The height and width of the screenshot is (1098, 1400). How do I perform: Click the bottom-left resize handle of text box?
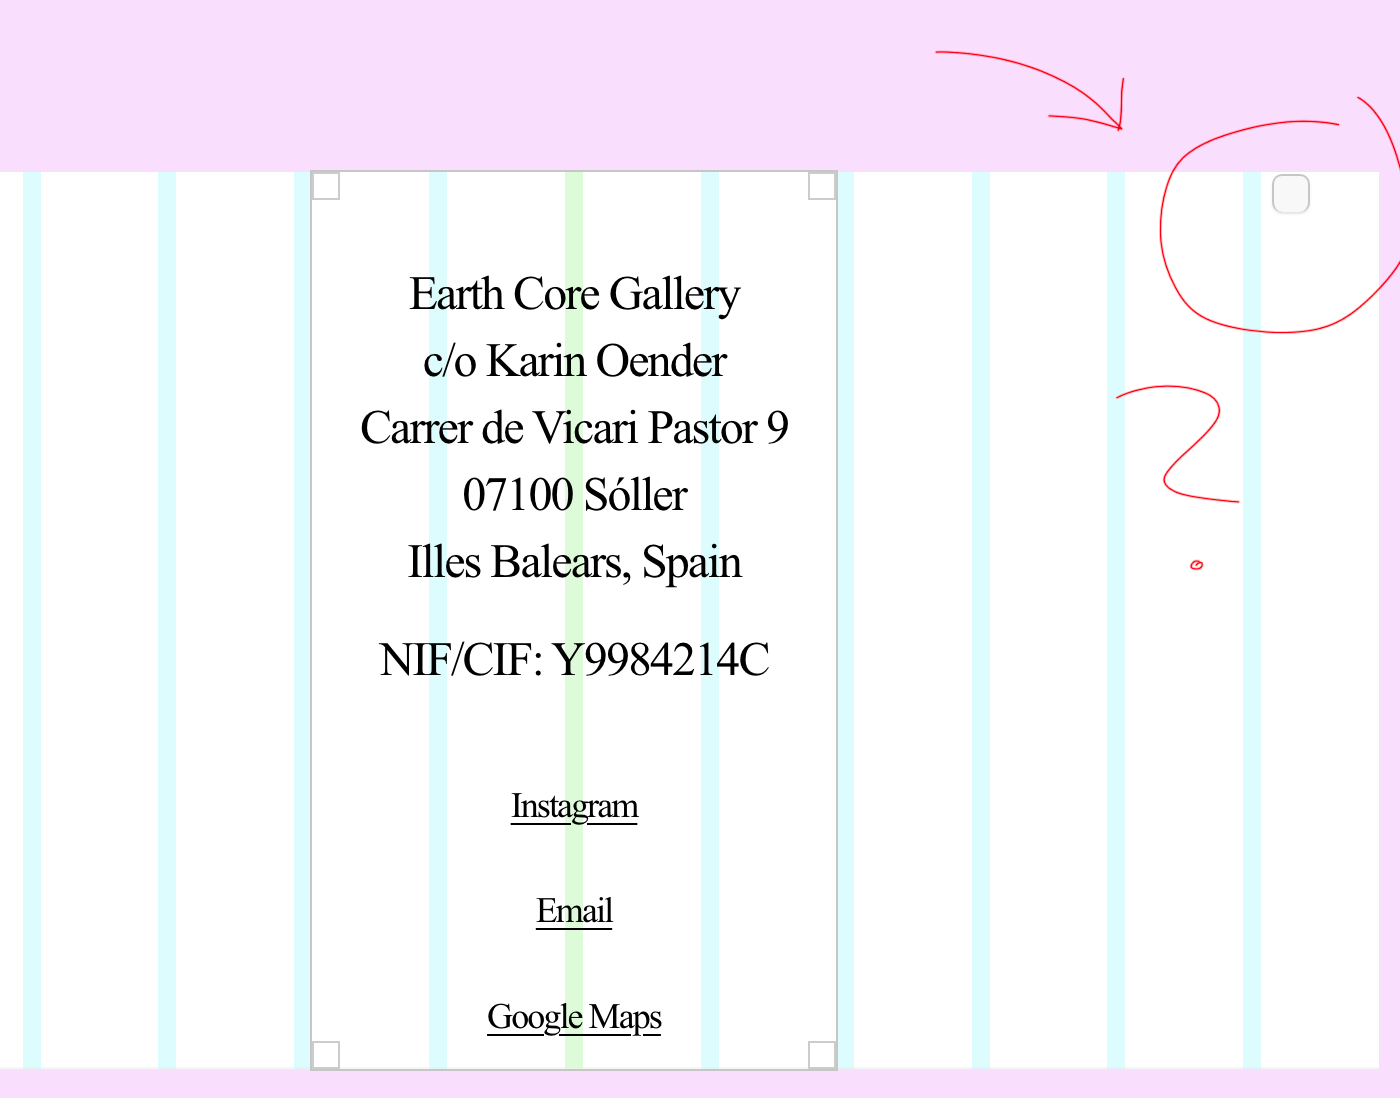(x=326, y=1055)
